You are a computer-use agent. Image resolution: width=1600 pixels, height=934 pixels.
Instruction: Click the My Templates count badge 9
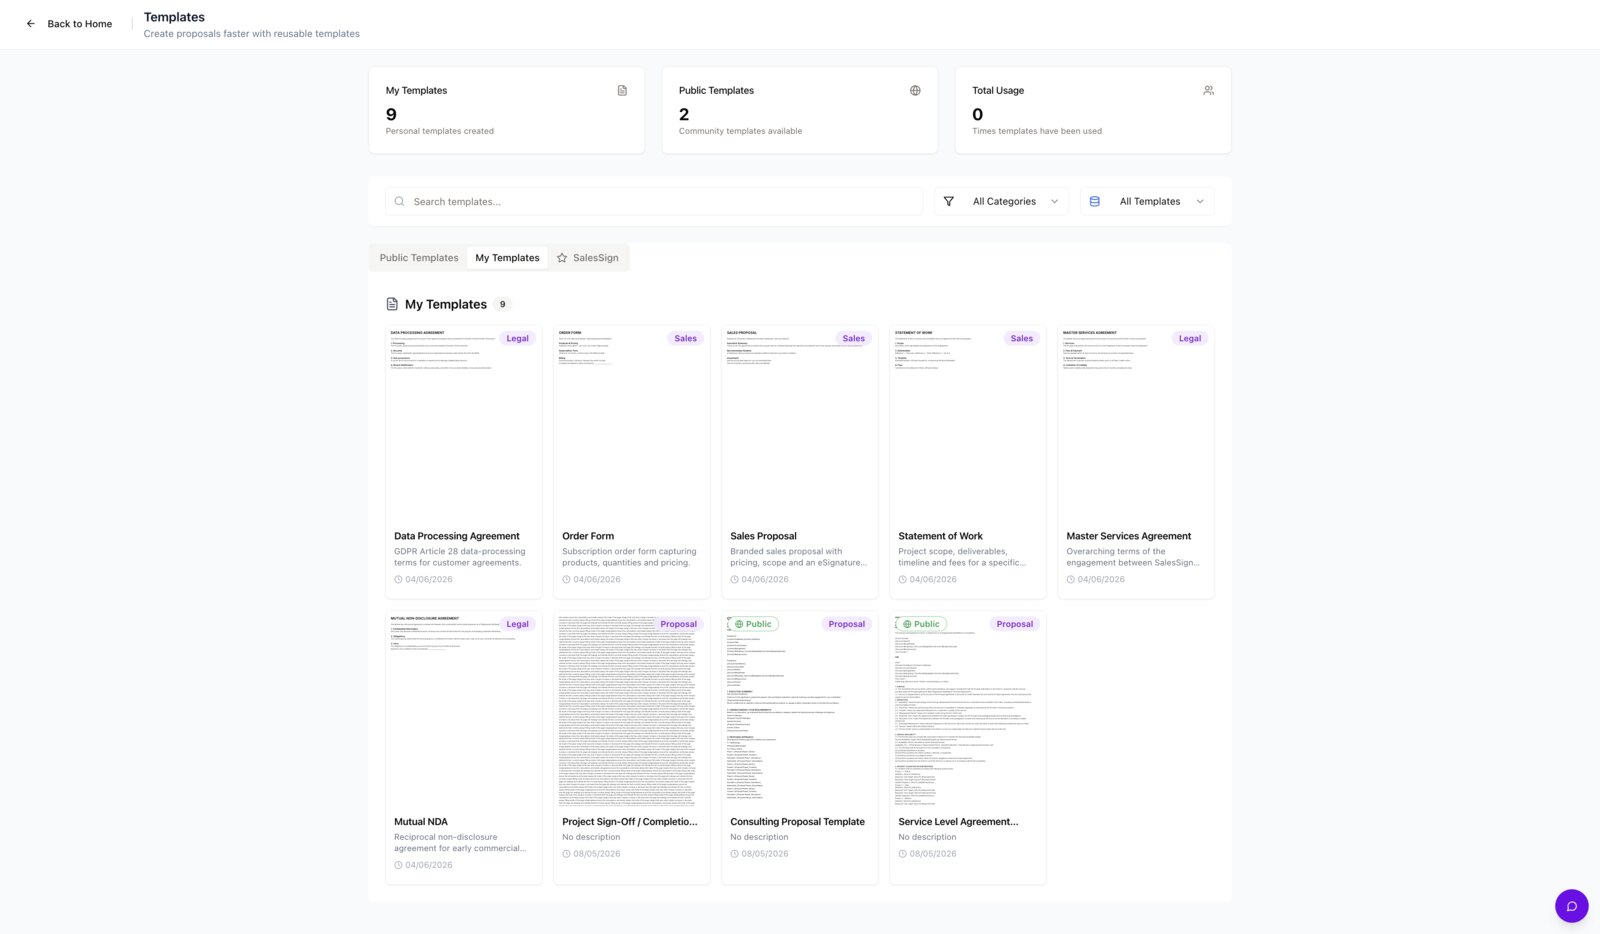coord(502,305)
